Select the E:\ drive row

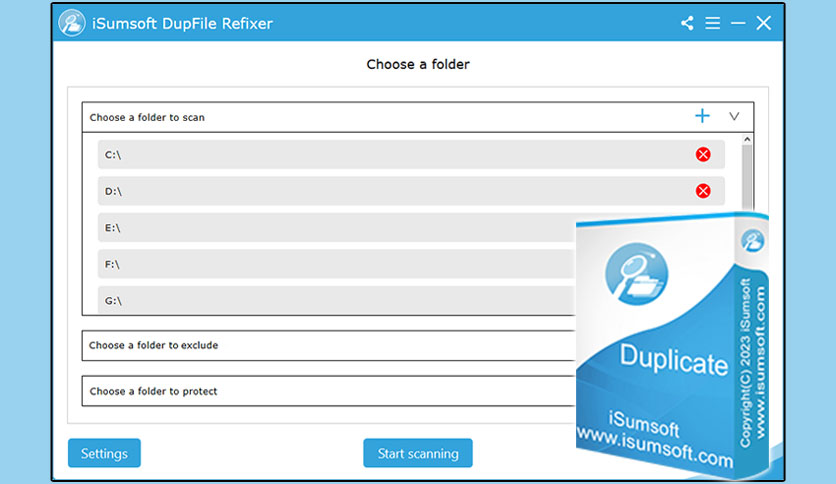click(336, 228)
